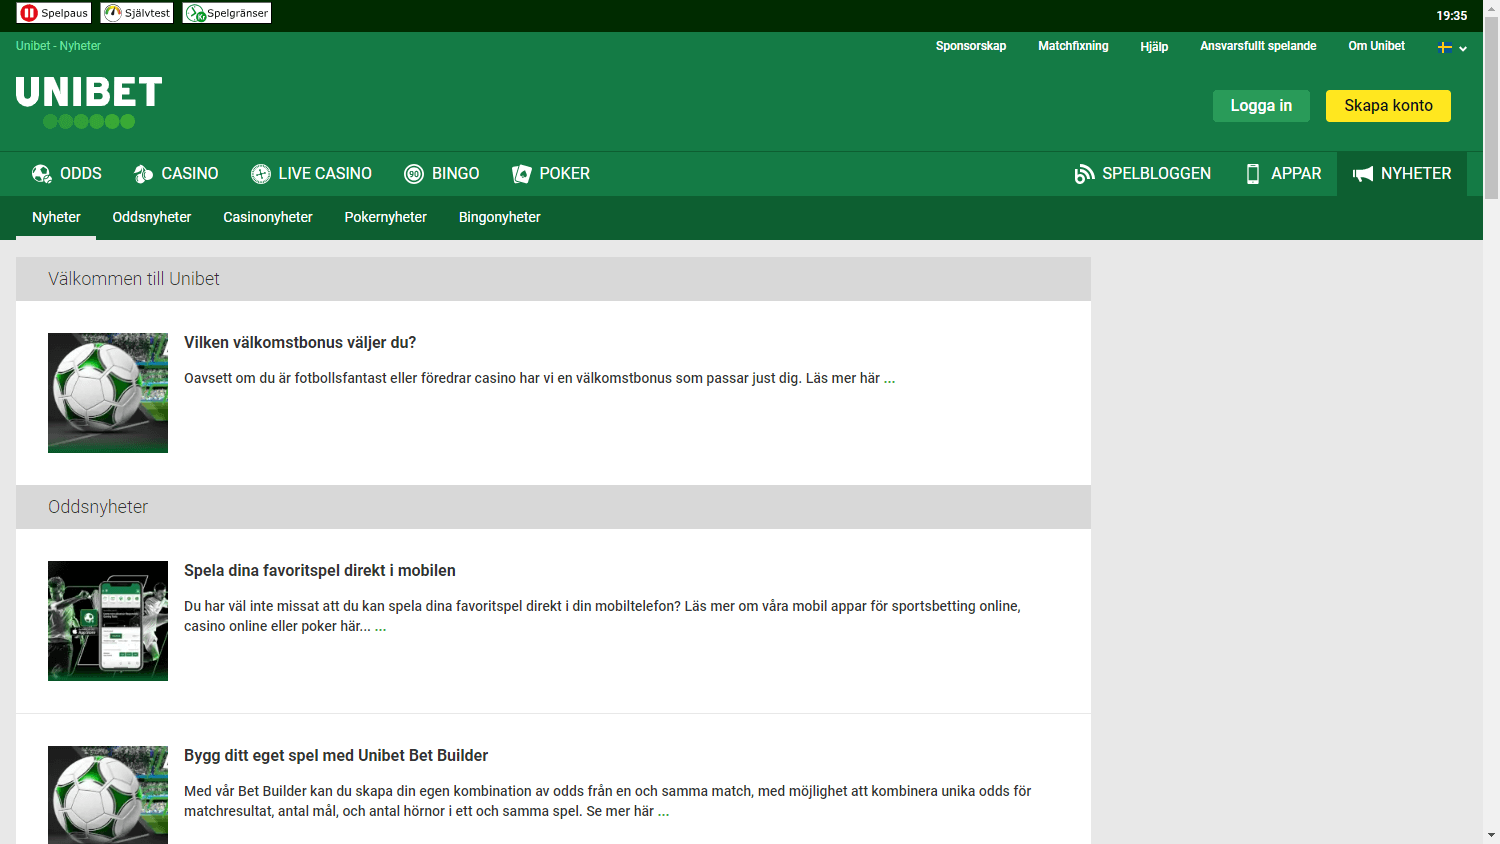Open the CASINO section via its chip icon

tap(140, 173)
